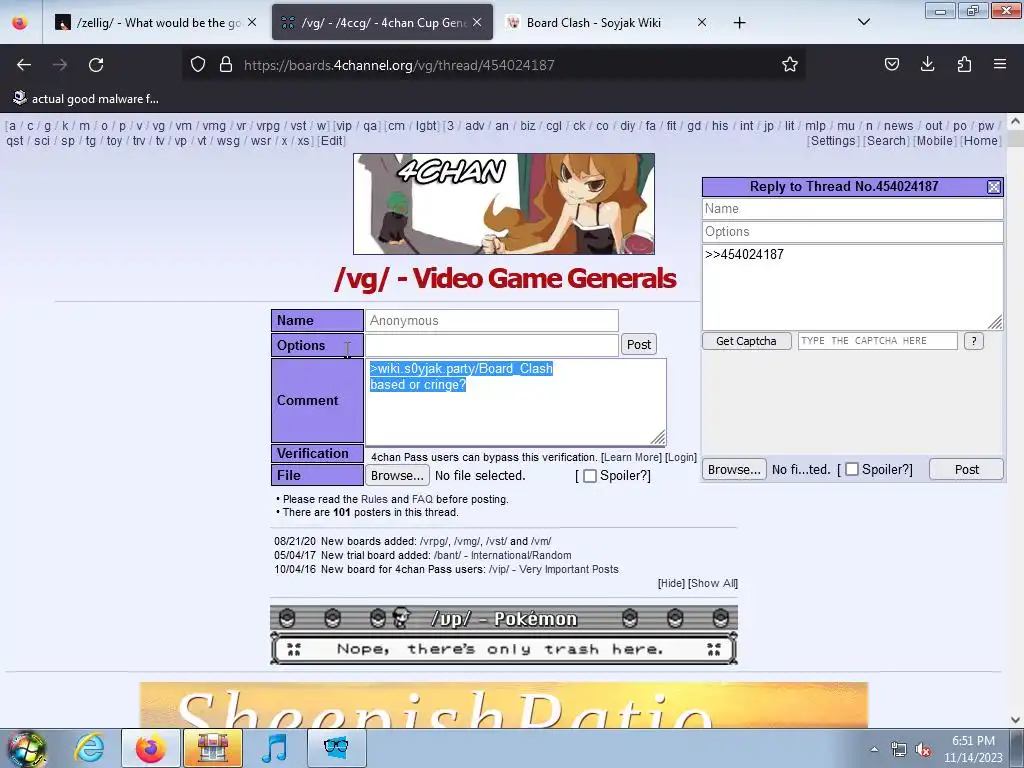This screenshot has height=768, width=1024.
Task: Open a new tab with the plus icon
Action: 739,23
